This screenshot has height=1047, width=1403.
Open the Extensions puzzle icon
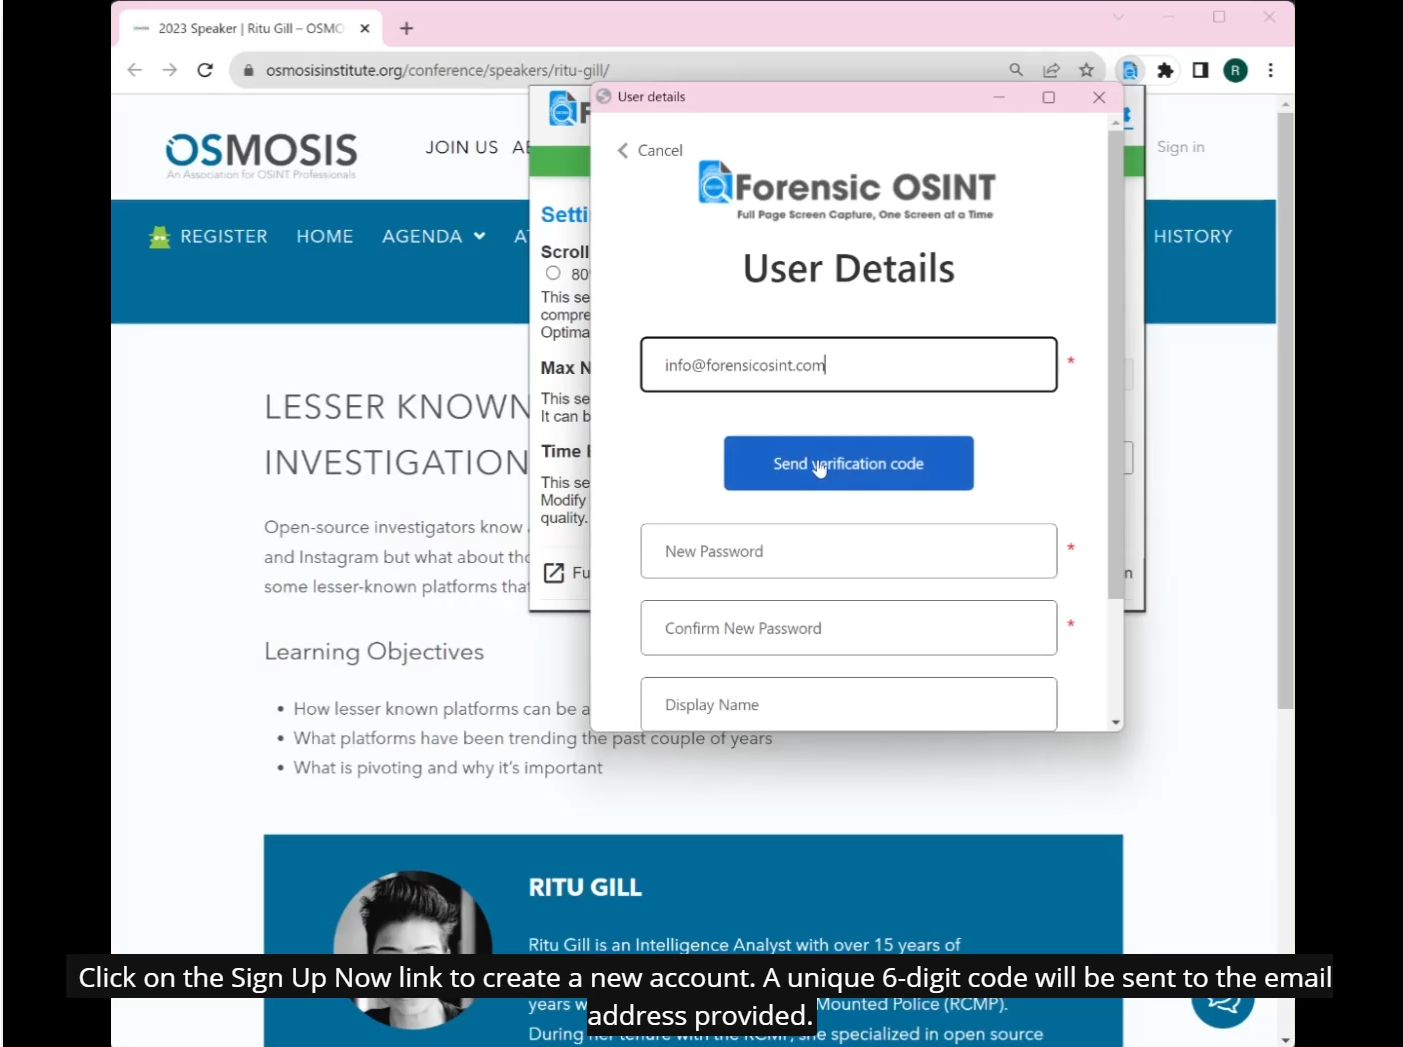point(1165,70)
